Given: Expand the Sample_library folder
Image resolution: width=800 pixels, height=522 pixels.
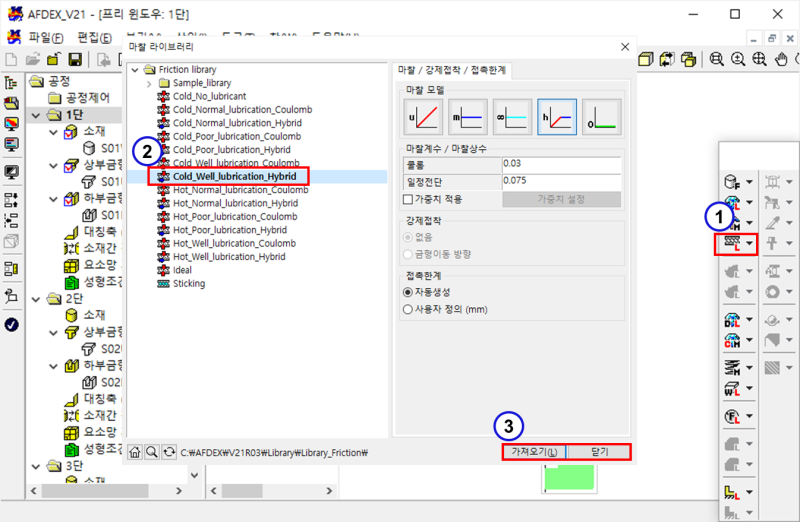Looking at the screenshot, I should (x=149, y=83).
